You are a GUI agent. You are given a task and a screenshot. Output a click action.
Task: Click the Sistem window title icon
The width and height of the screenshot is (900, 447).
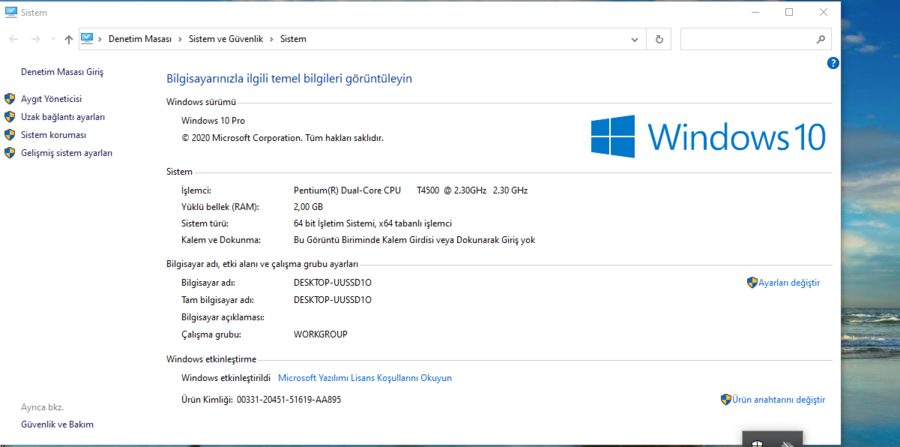coord(11,11)
